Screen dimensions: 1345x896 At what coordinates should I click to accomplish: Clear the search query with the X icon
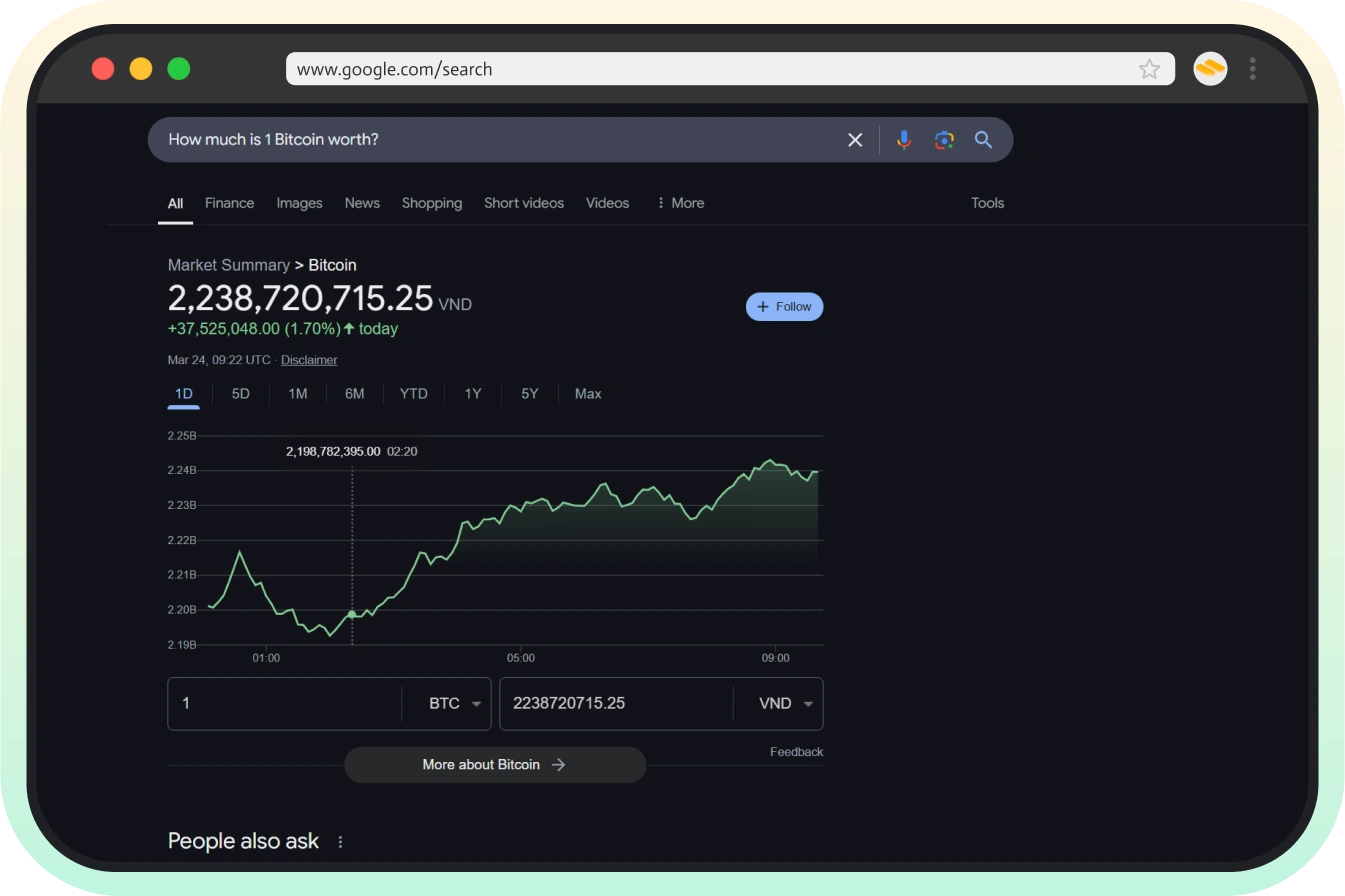pos(855,140)
